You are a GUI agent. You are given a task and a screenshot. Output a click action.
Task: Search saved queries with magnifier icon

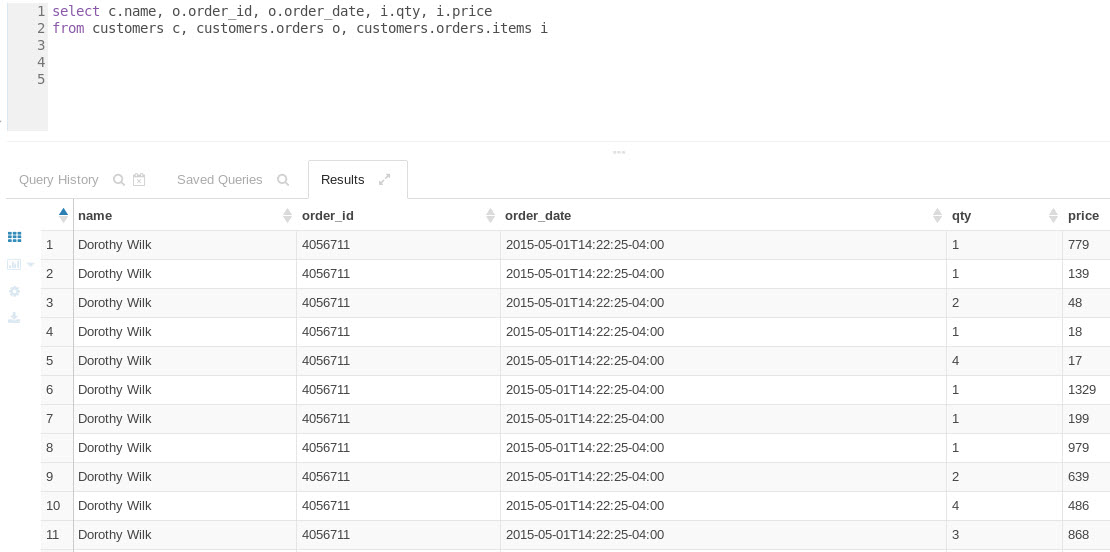coord(283,180)
